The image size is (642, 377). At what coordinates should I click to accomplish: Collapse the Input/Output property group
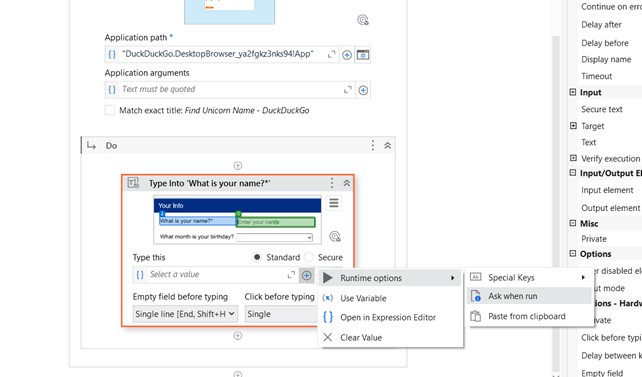coord(573,173)
